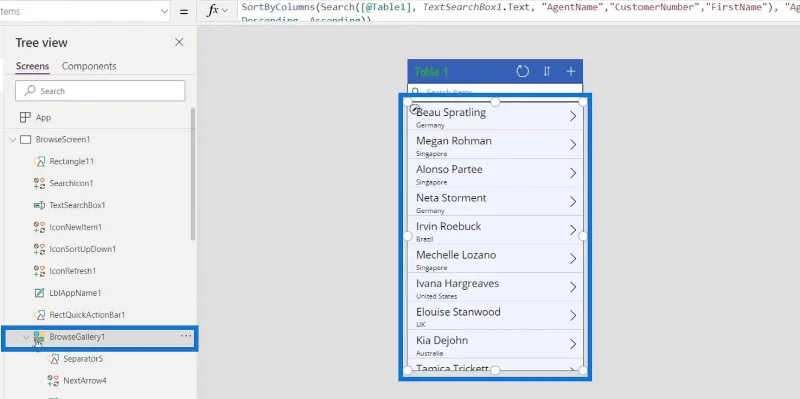This screenshot has height=399, width=800.
Task: Select Rectangle11 in the tree
Action: click(71, 161)
